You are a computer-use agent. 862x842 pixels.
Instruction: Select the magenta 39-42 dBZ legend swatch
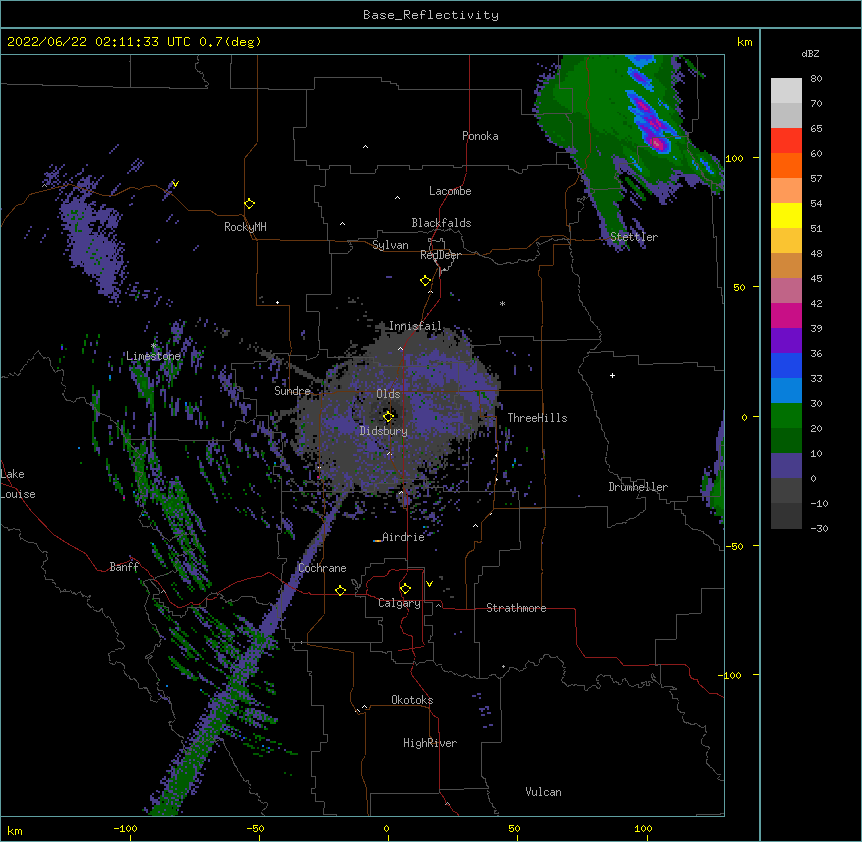pyautogui.click(x=786, y=315)
